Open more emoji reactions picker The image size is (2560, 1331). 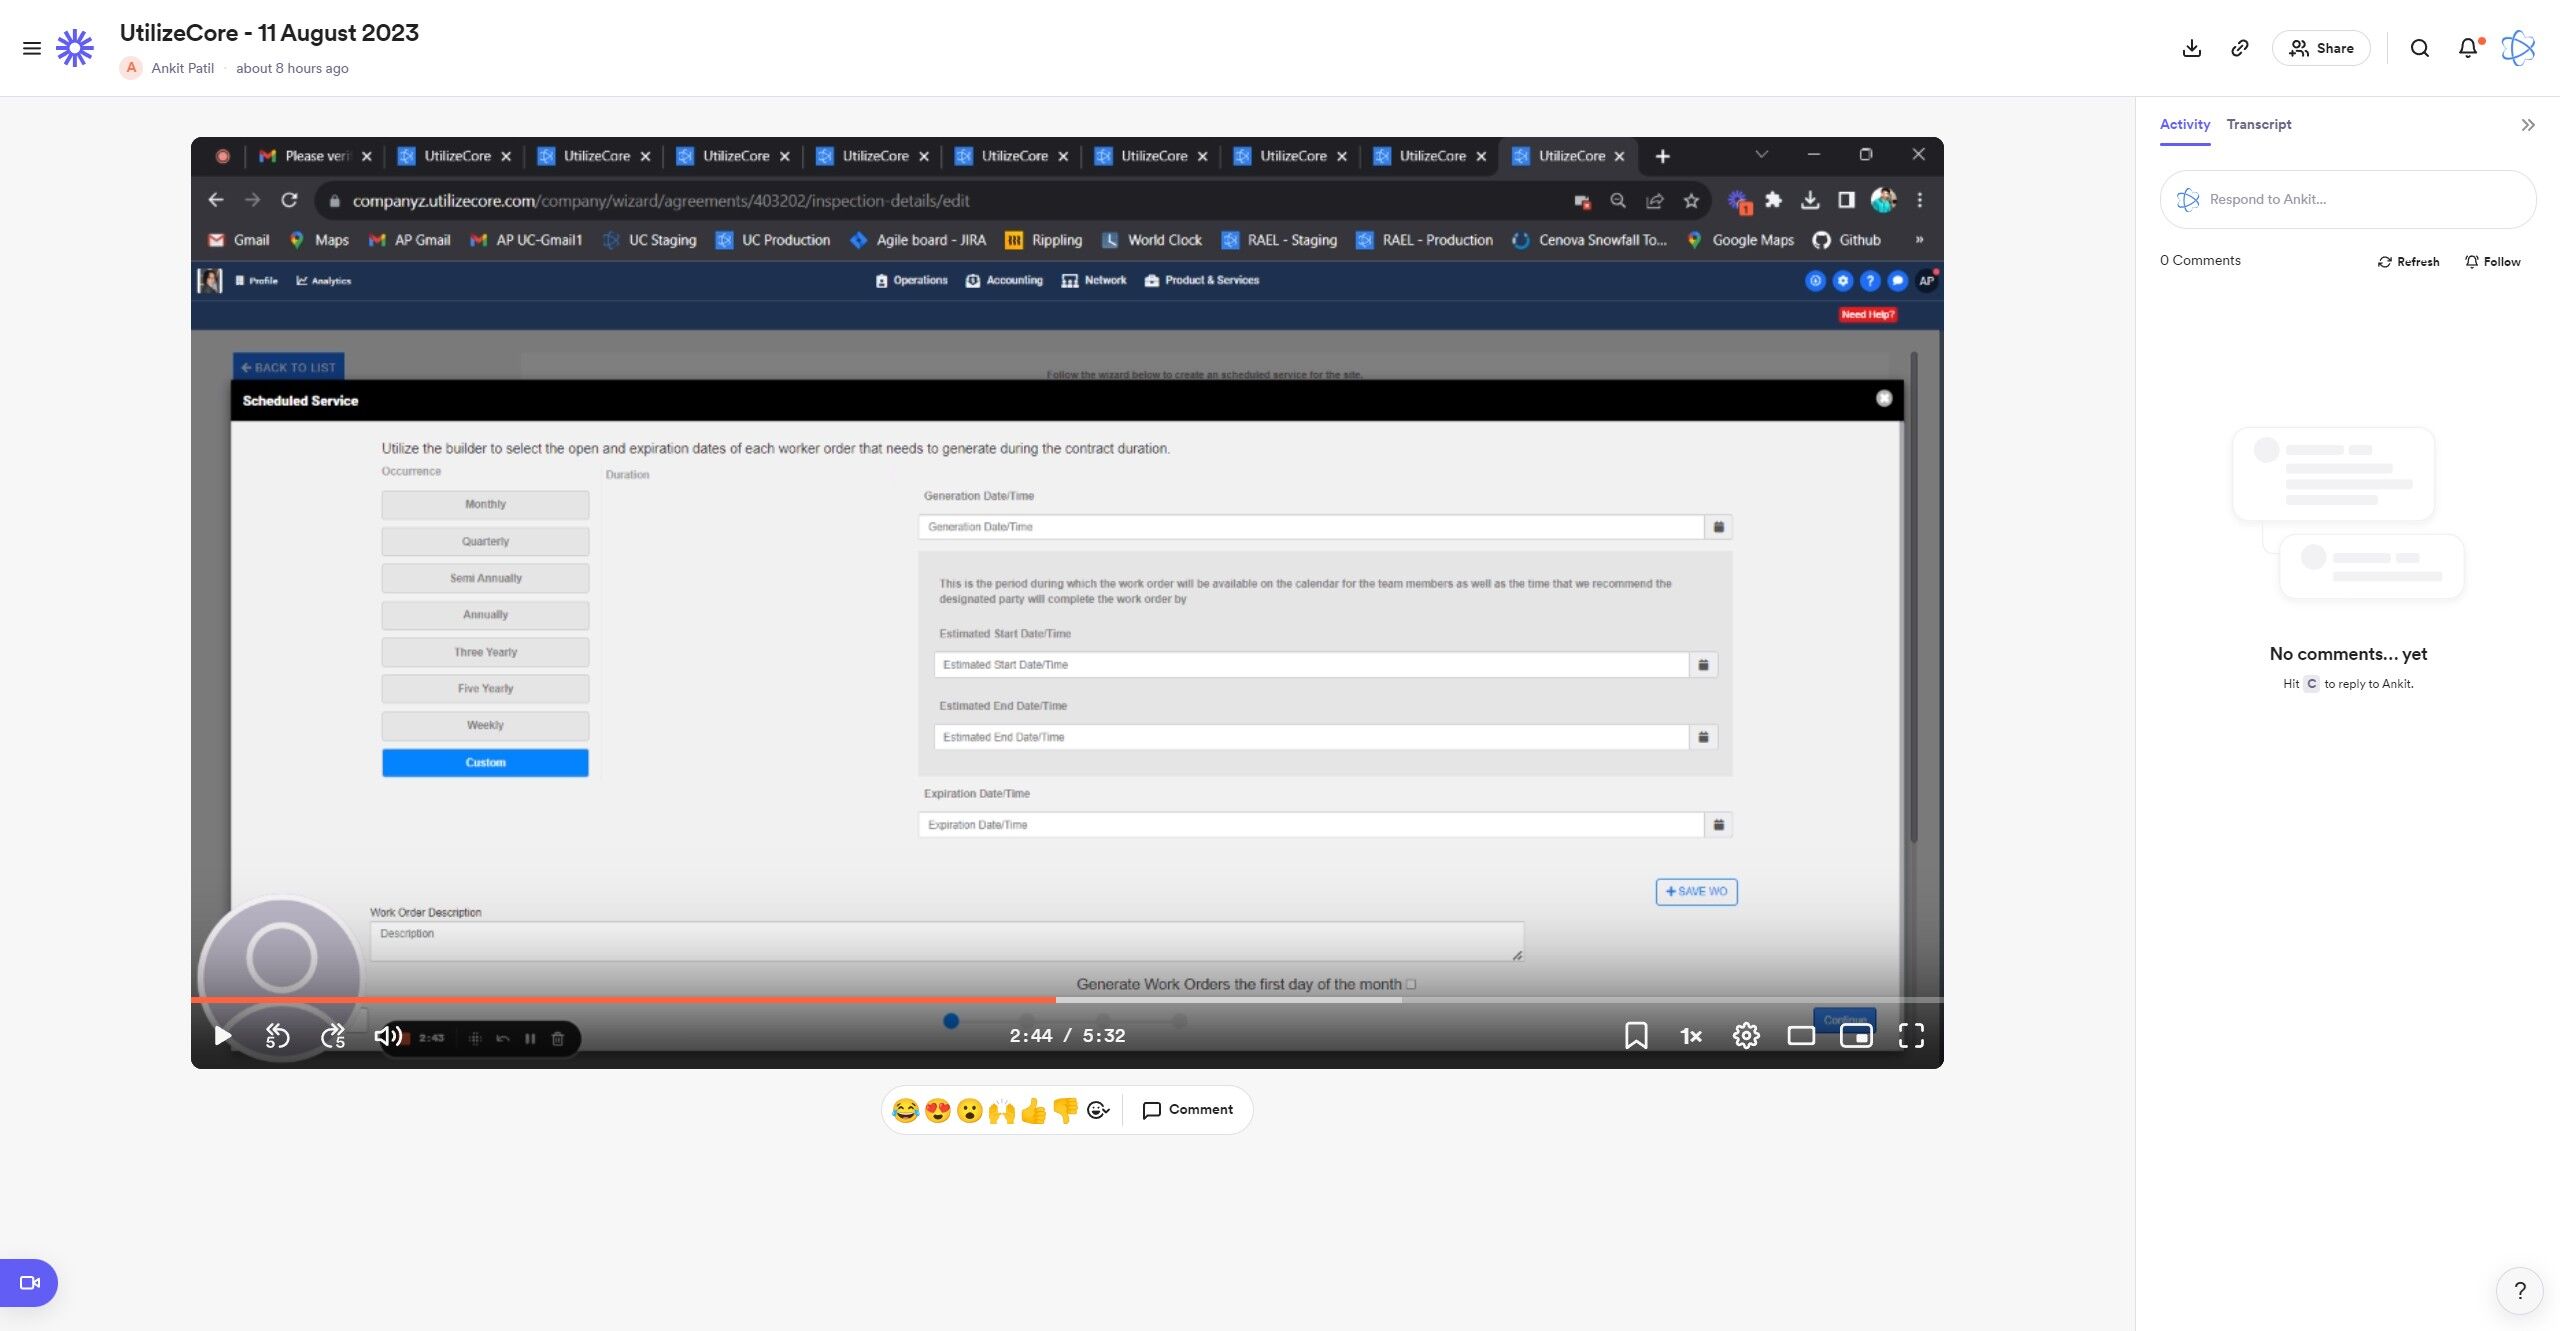[1098, 1110]
